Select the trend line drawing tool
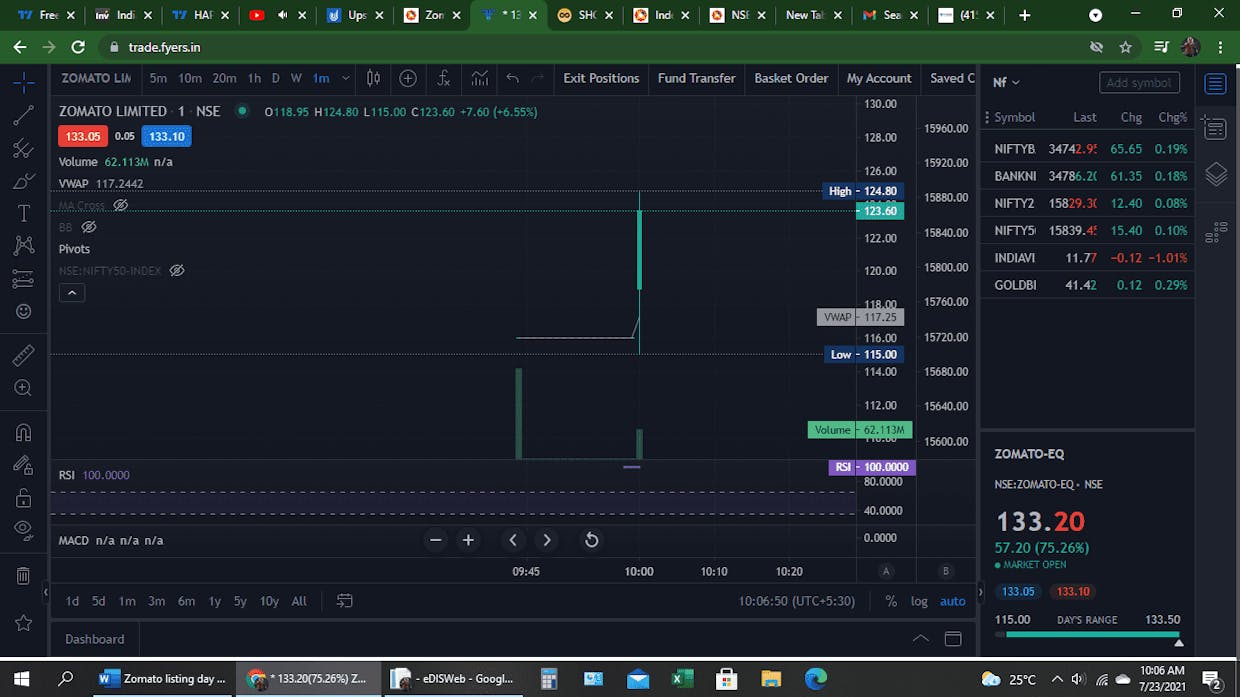 [x=24, y=116]
